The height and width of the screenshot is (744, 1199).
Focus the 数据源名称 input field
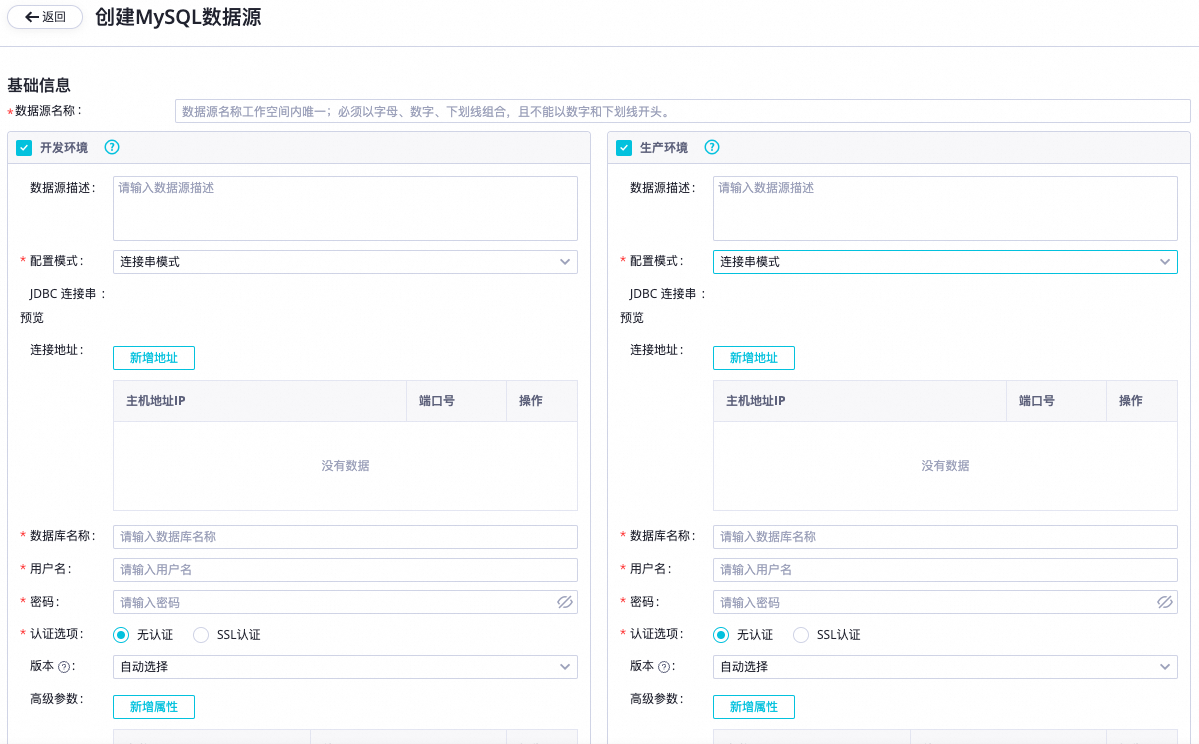[682, 111]
